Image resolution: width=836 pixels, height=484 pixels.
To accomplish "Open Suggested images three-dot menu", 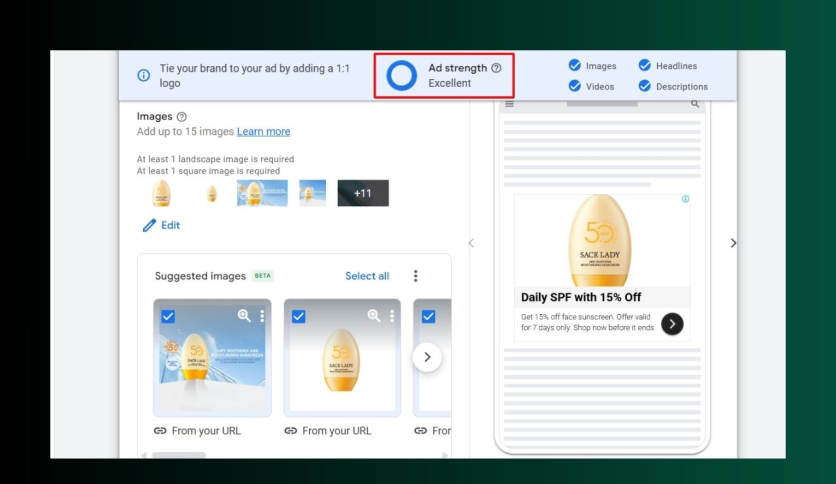I will pos(415,276).
